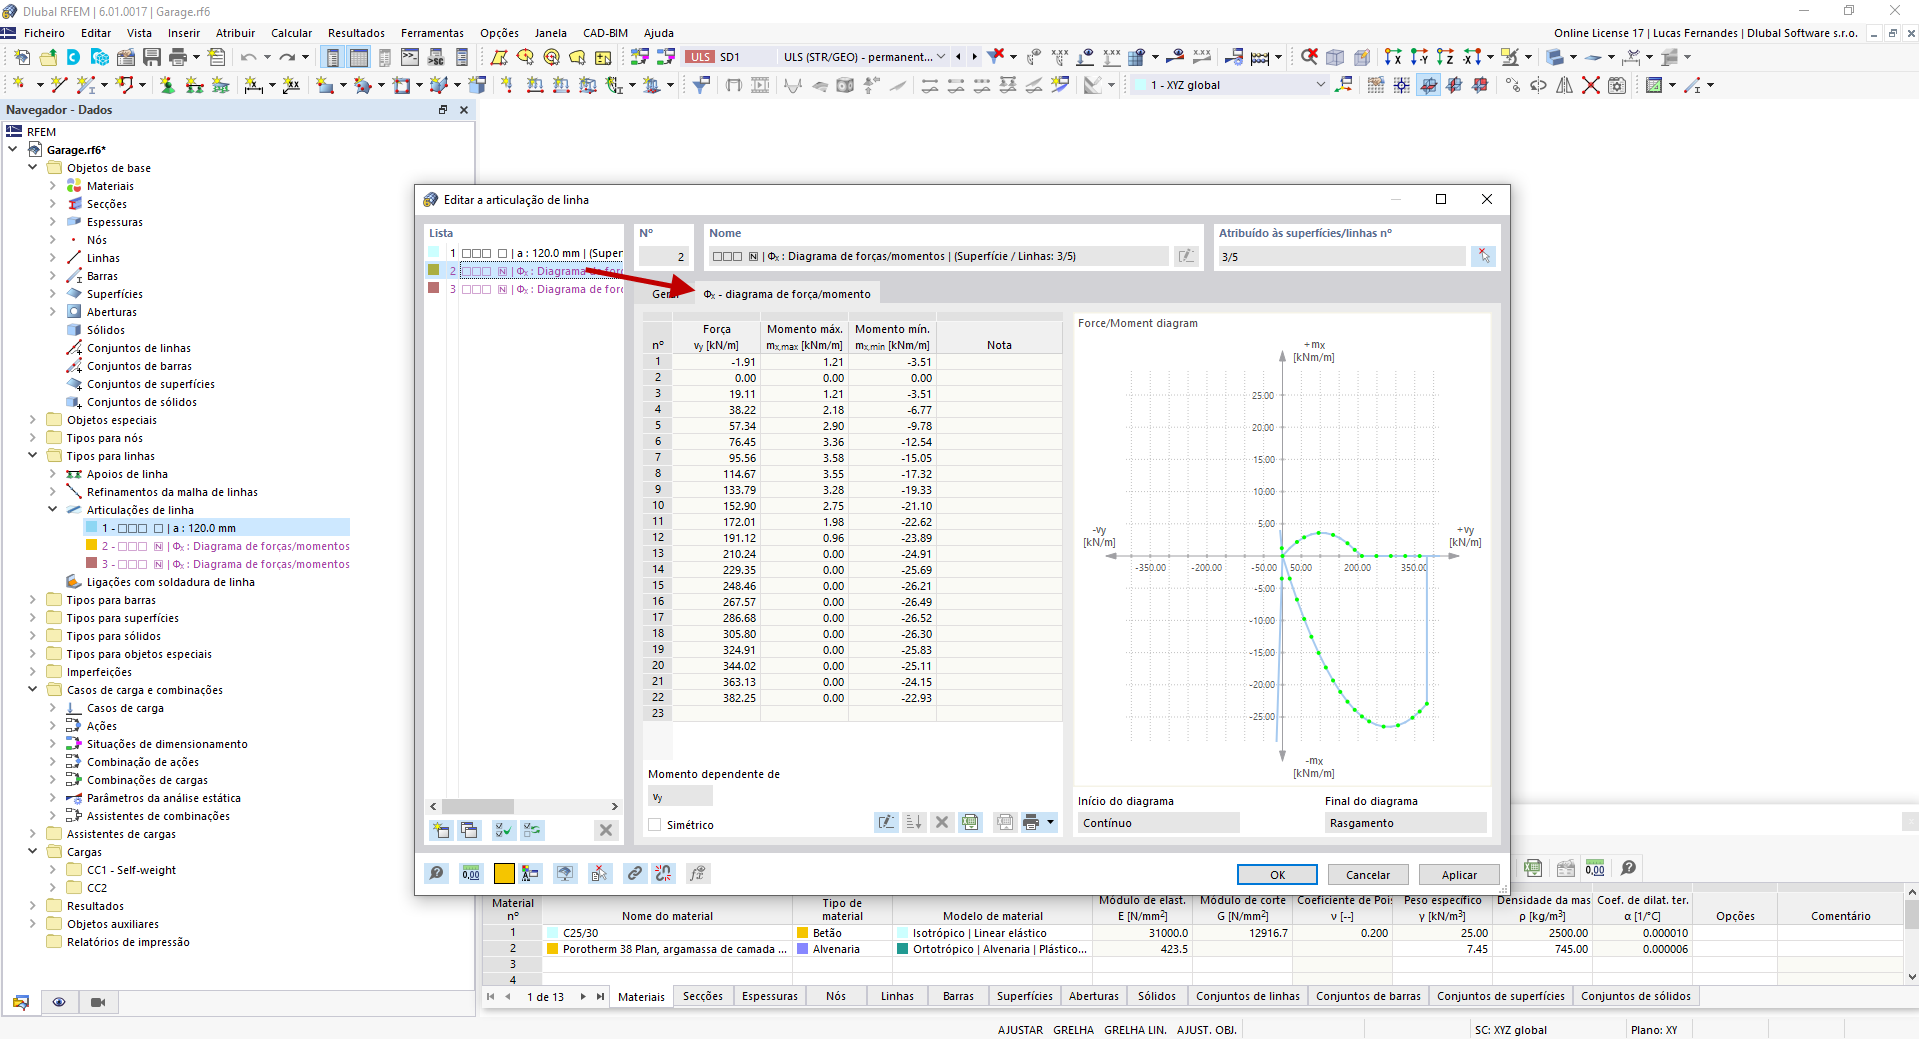
Task: Open the Ferramentas menu
Action: click(x=433, y=33)
